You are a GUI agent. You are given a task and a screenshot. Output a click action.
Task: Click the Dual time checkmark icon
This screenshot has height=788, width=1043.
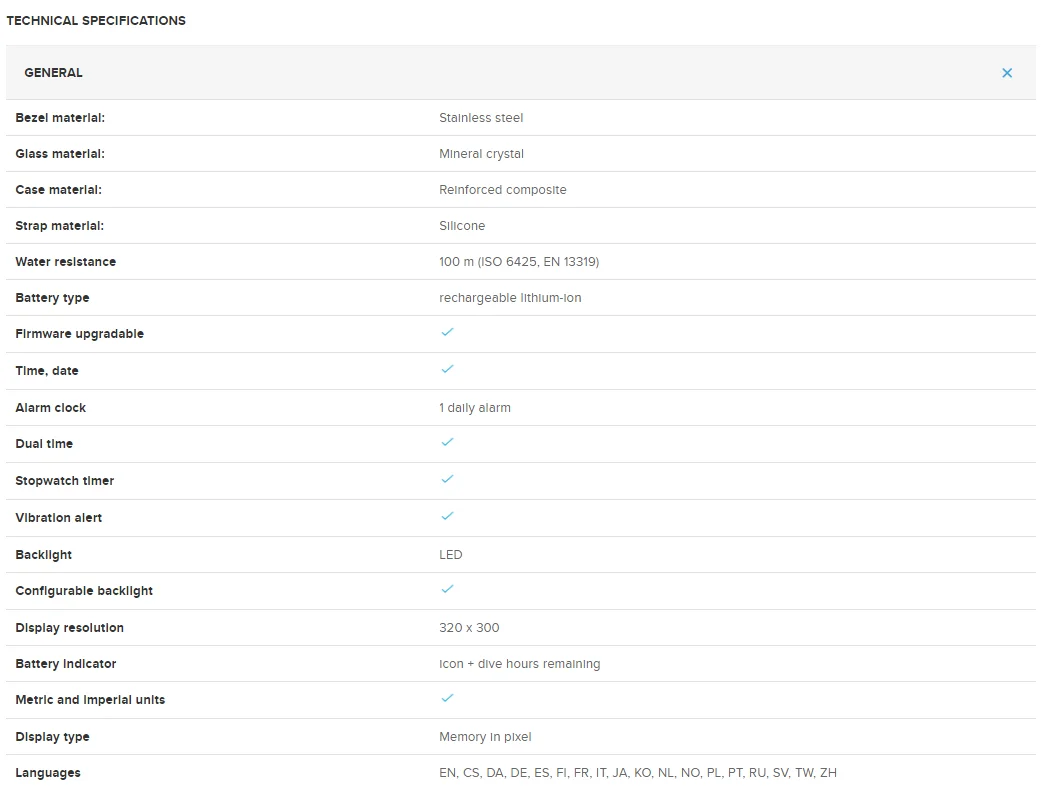pos(447,442)
